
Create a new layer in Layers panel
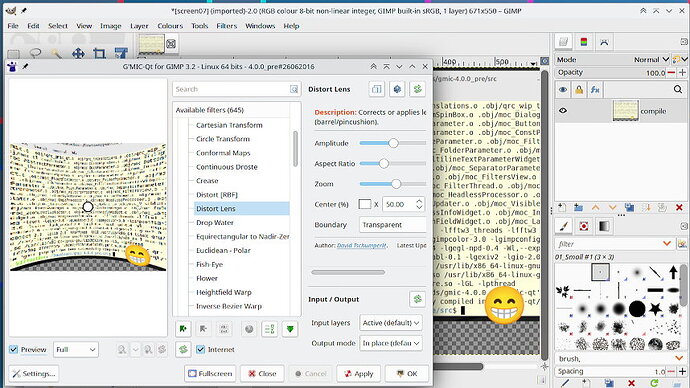click(562, 207)
